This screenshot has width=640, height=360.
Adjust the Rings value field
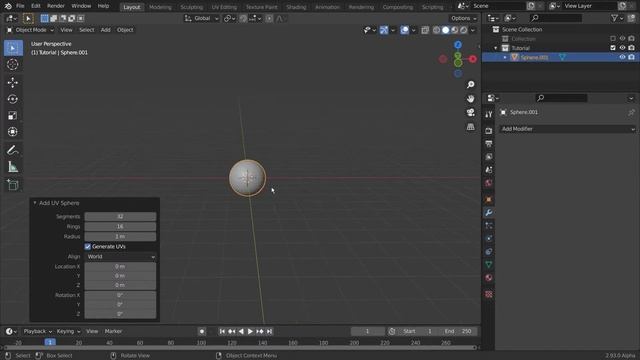pyautogui.click(x=120, y=227)
